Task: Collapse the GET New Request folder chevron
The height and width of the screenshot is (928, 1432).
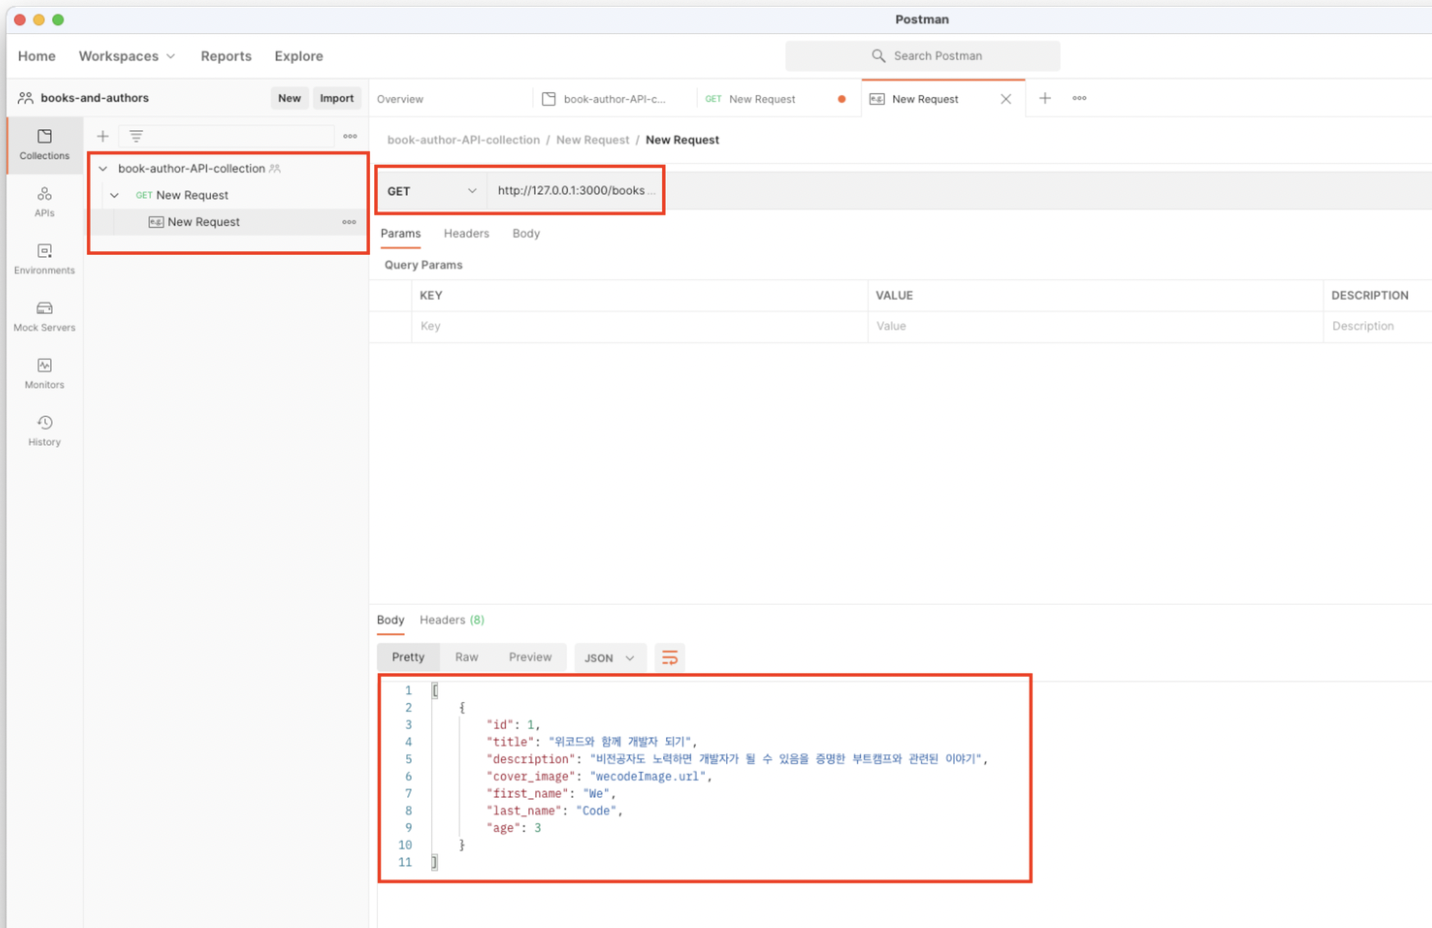Action: pos(114,195)
